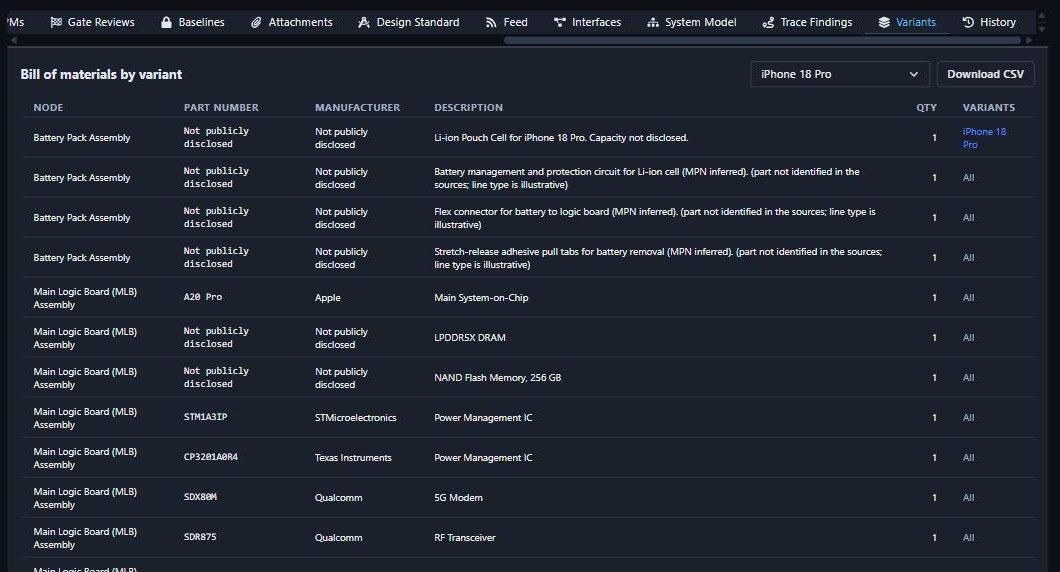
Task: Open the Attachments tab
Action: (x=291, y=22)
